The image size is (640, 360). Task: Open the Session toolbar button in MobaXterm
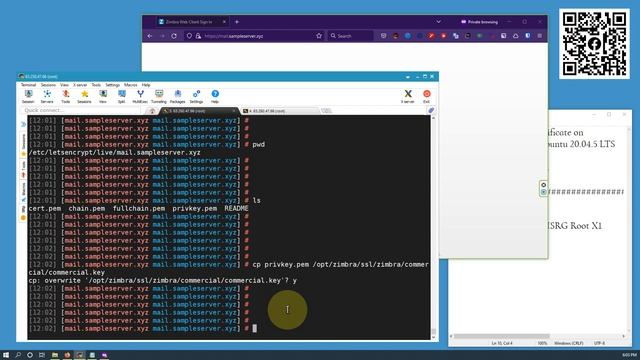[28, 97]
